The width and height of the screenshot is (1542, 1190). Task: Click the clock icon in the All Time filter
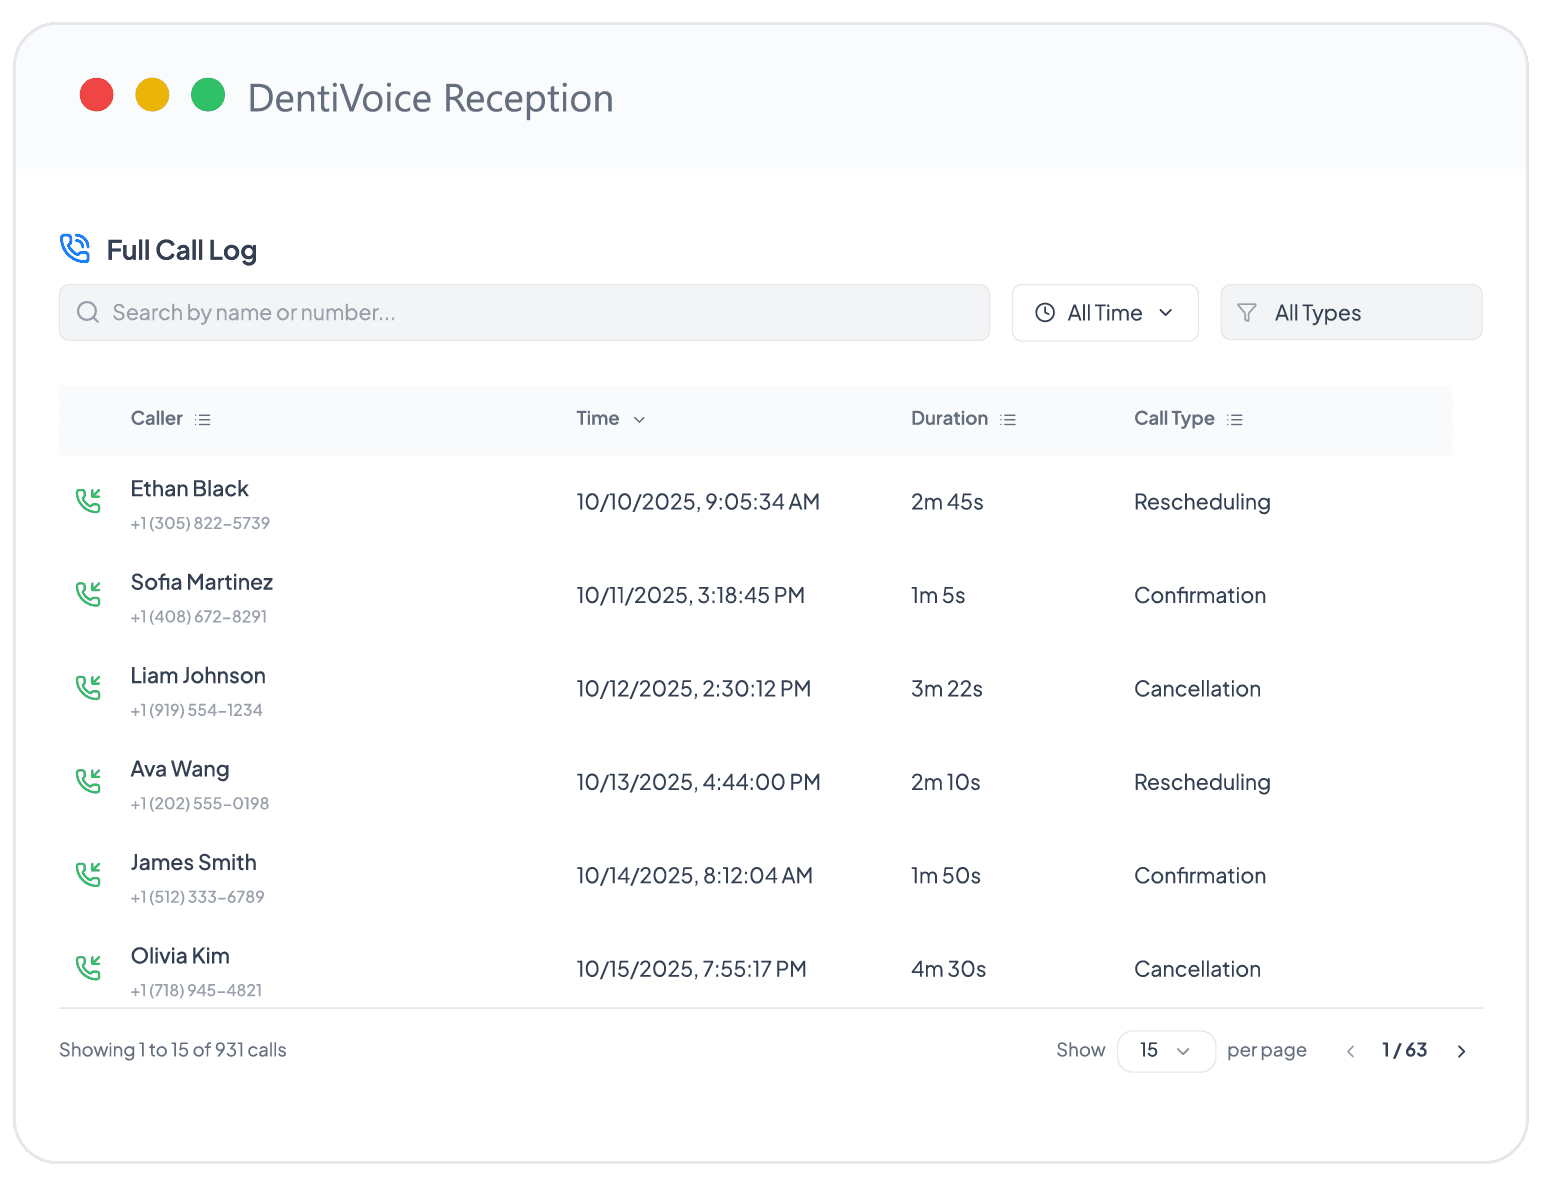click(x=1046, y=312)
